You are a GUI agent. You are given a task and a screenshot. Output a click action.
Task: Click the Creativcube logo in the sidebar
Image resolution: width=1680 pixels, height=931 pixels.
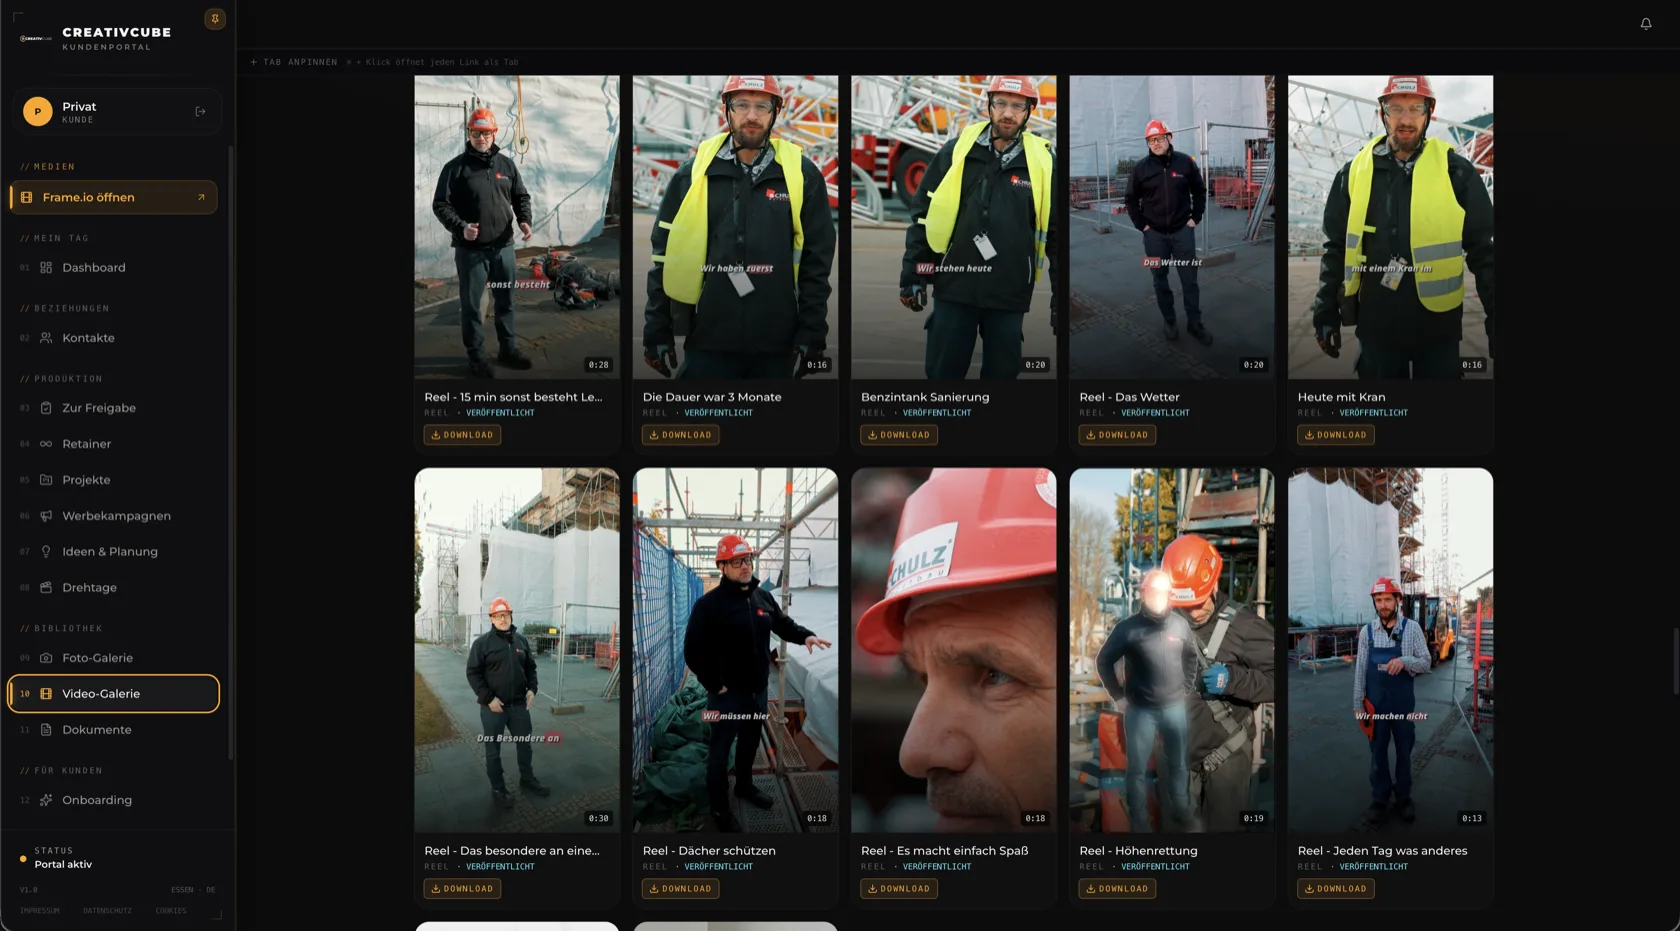35,39
